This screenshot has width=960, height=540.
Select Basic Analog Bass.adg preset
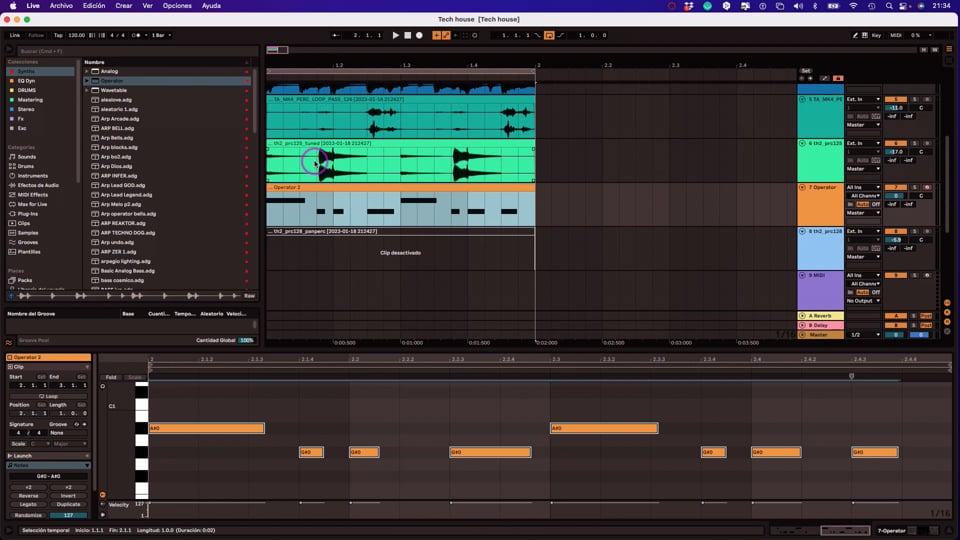[x=127, y=271]
